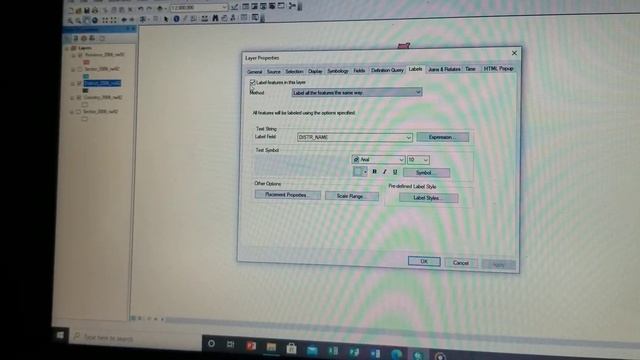This screenshot has width=640, height=360.
Task: Toggle underline text formatting for labels
Action: pyautogui.click(x=395, y=172)
